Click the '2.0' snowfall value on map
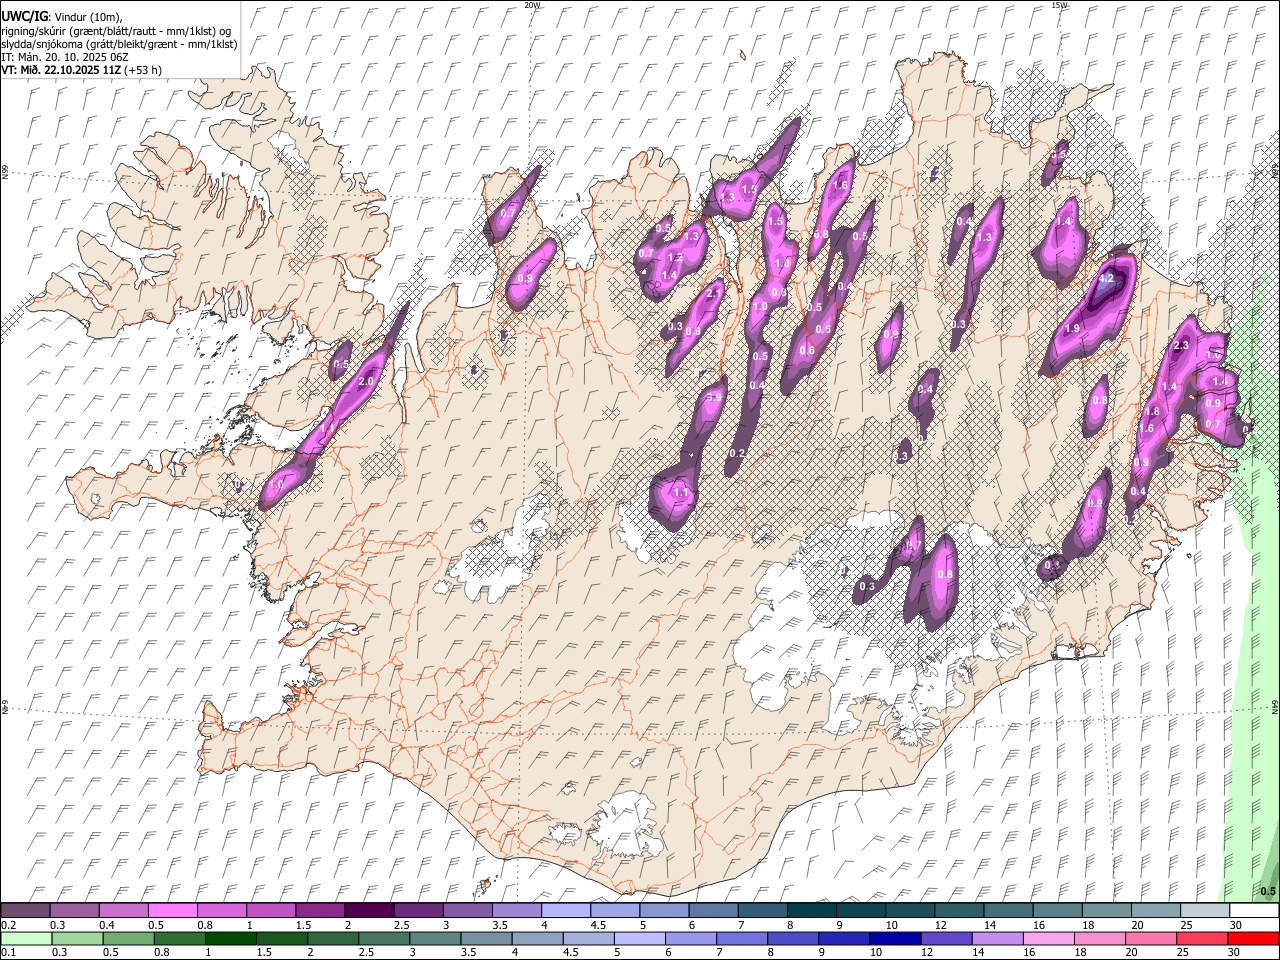This screenshot has height=960, width=1280. (366, 382)
